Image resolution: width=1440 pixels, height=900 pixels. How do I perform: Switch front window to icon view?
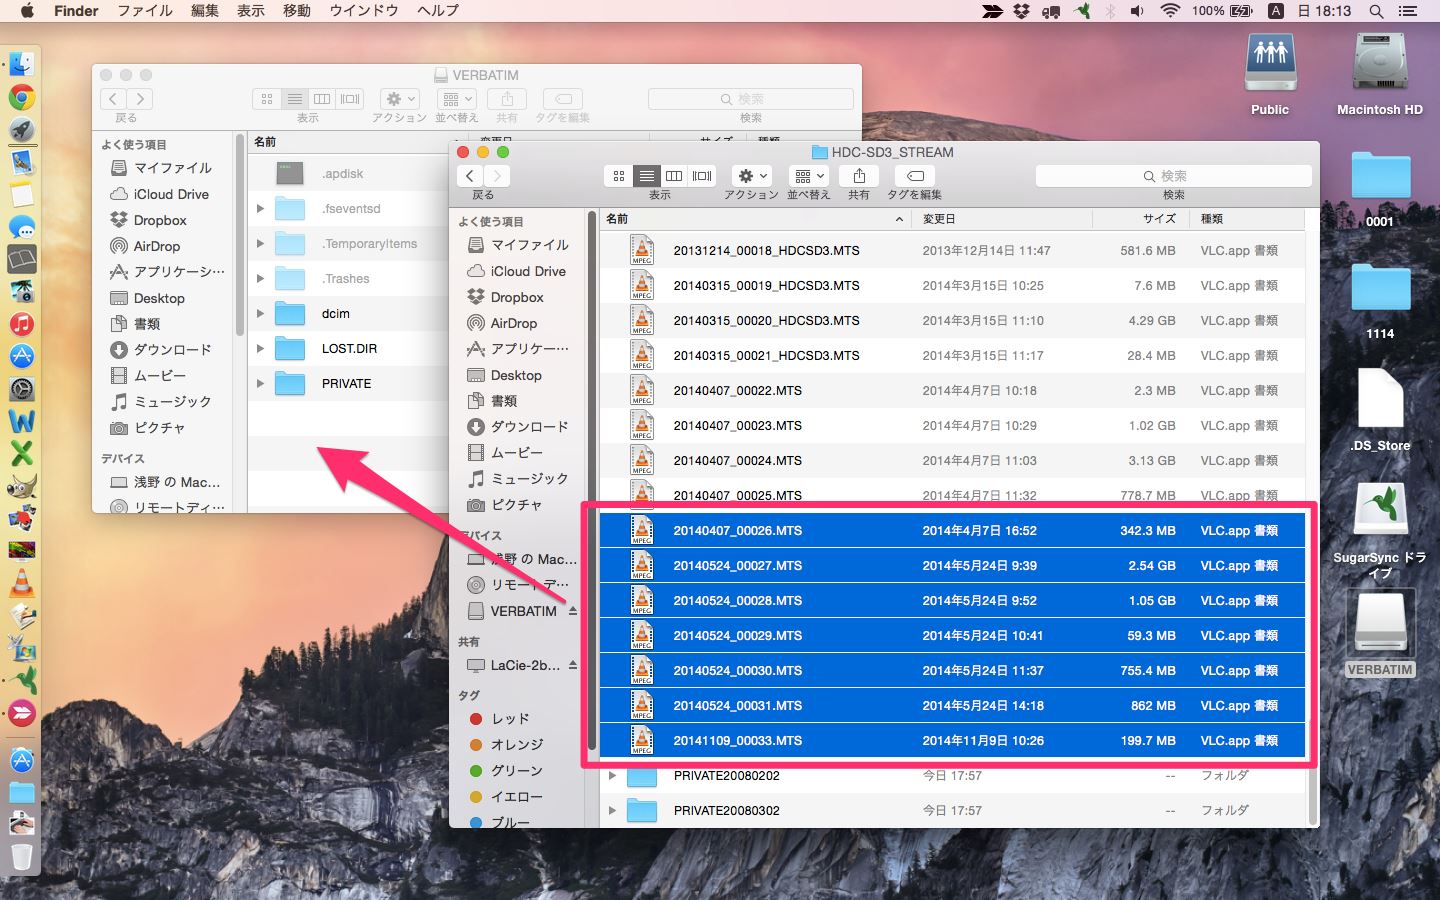click(x=619, y=176)
